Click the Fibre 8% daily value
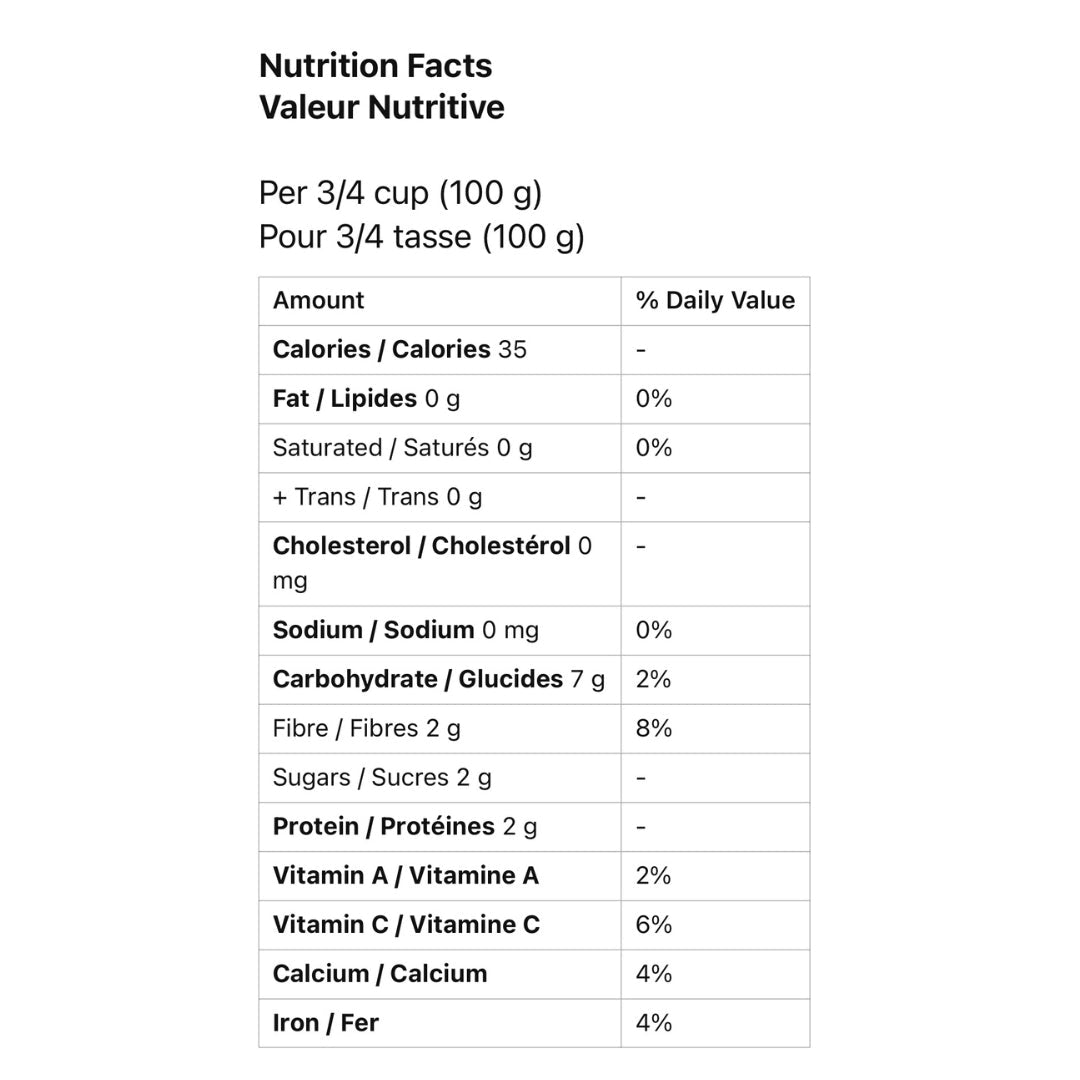This screenshot has height=1080, width=1080. pos(654,728)
